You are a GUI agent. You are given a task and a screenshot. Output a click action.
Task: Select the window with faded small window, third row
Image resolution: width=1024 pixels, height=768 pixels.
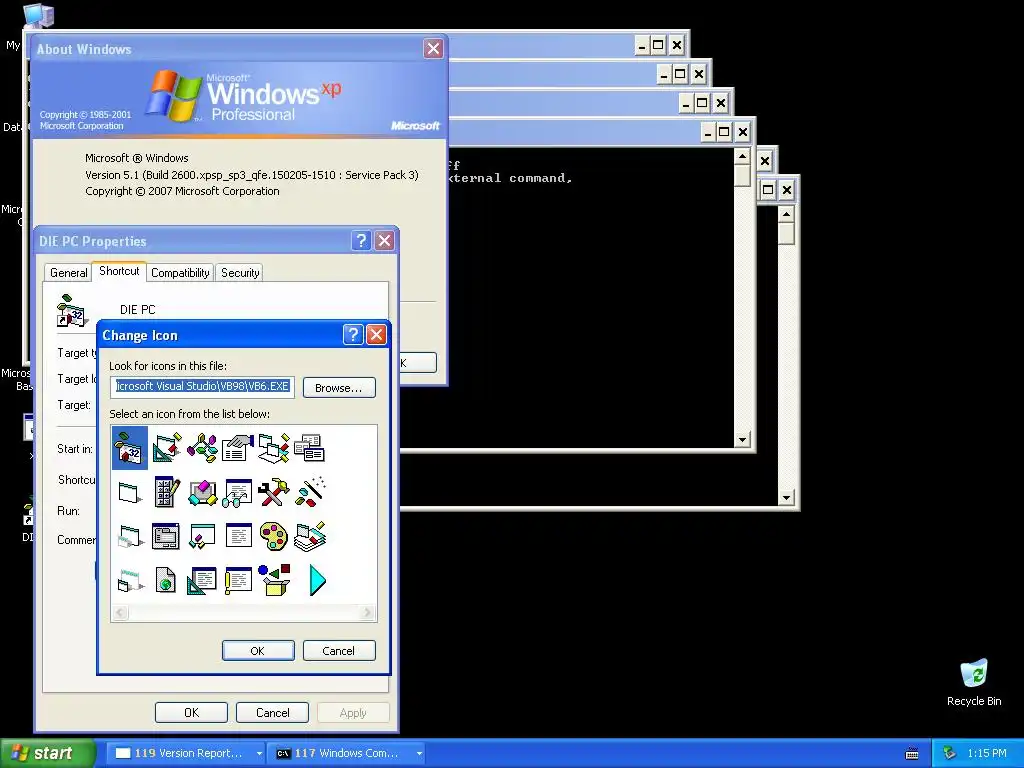130,536
